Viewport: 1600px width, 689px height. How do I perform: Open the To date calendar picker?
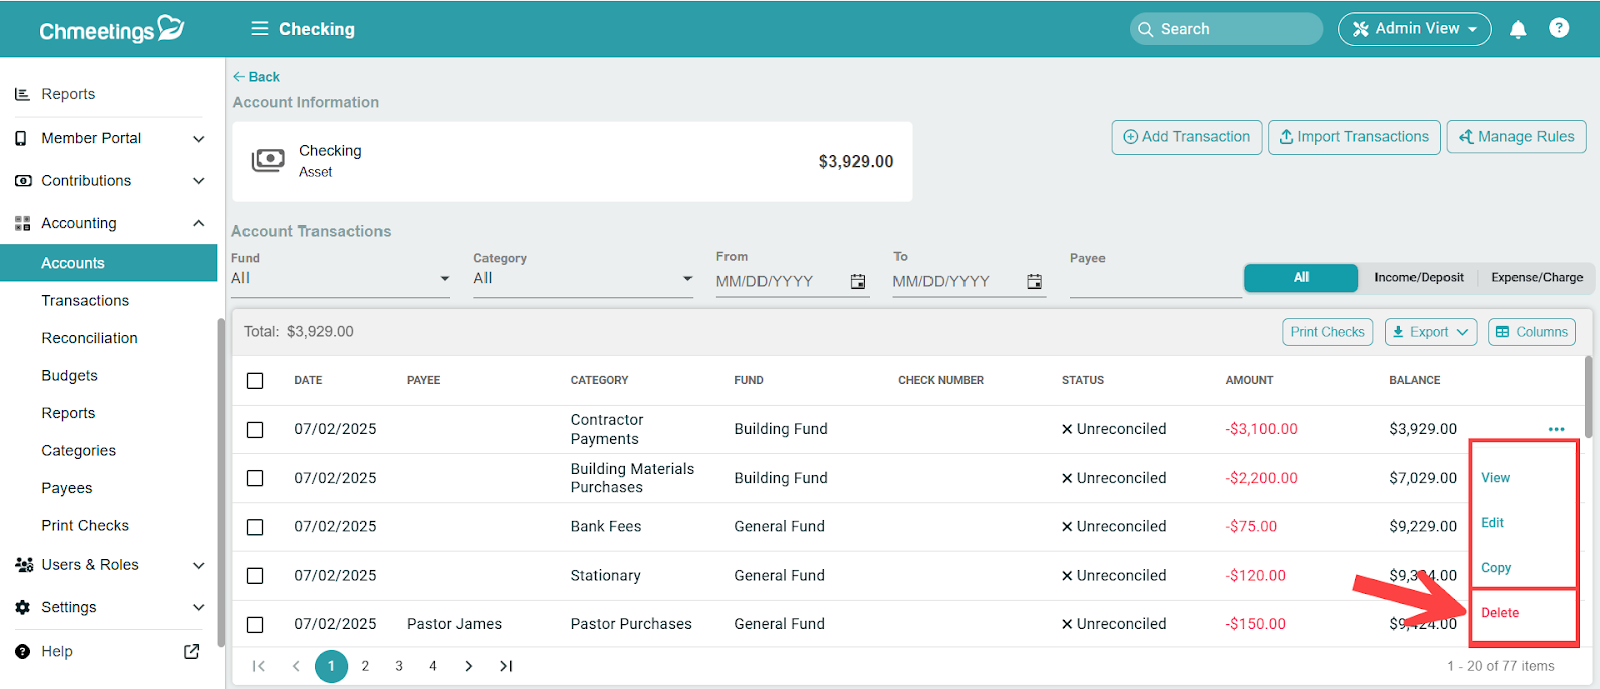point(1034,282)
